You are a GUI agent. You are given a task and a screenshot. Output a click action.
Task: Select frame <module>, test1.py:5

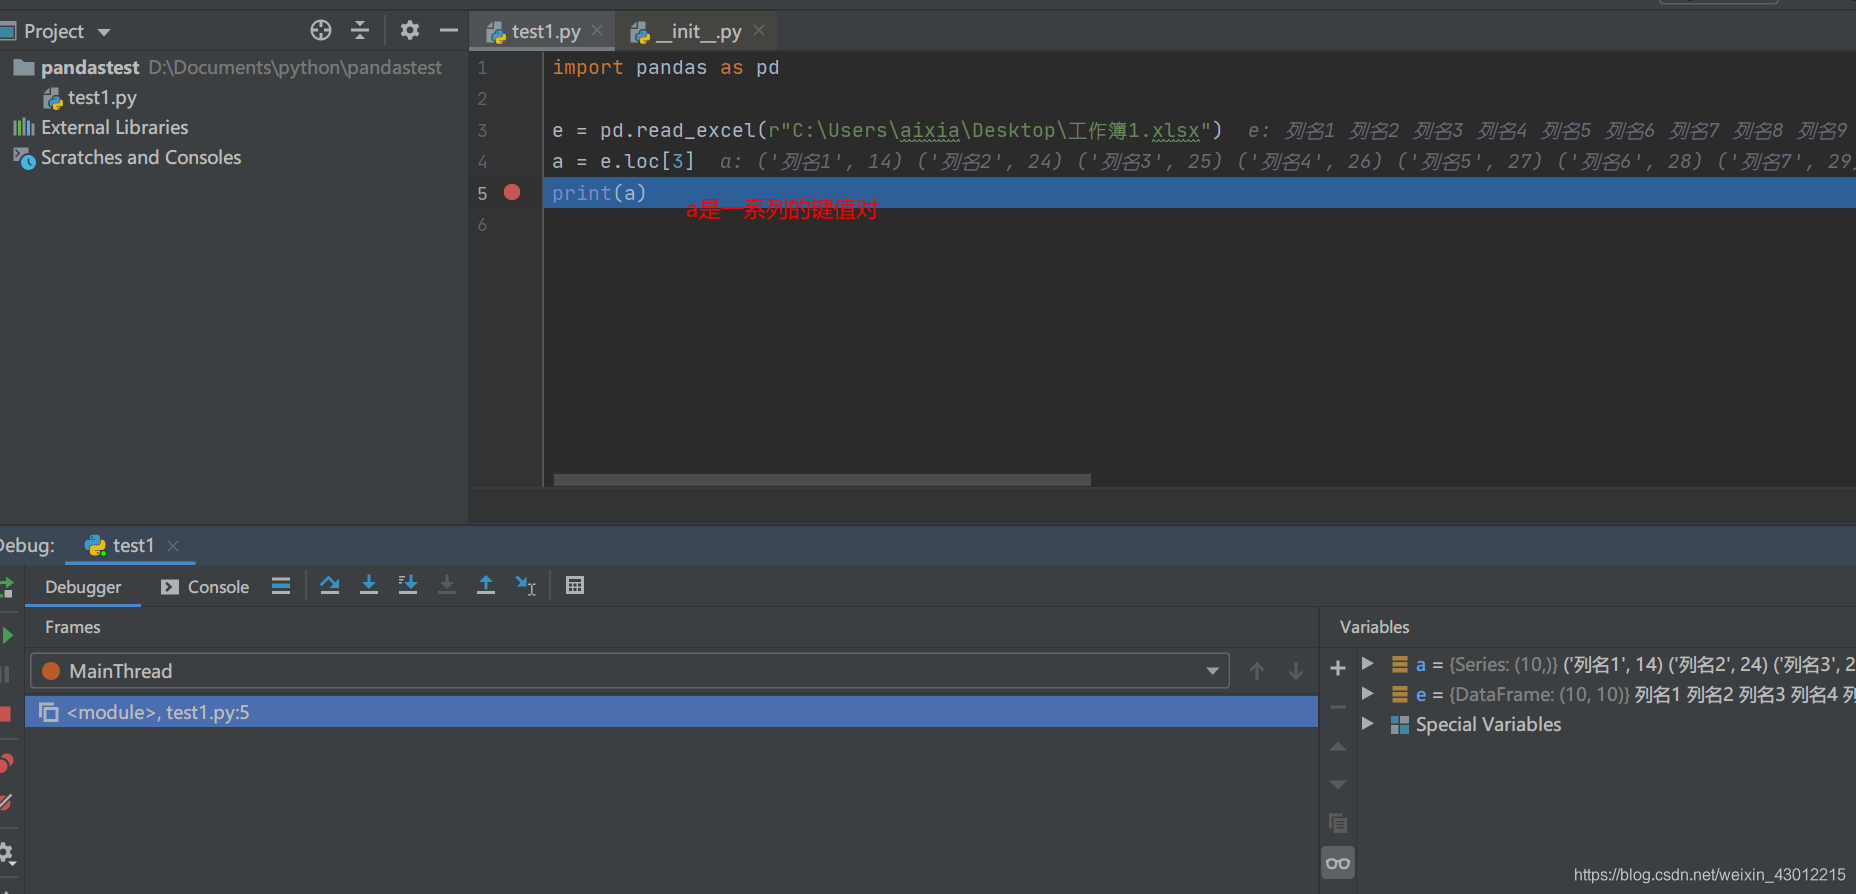pos(671,712)
